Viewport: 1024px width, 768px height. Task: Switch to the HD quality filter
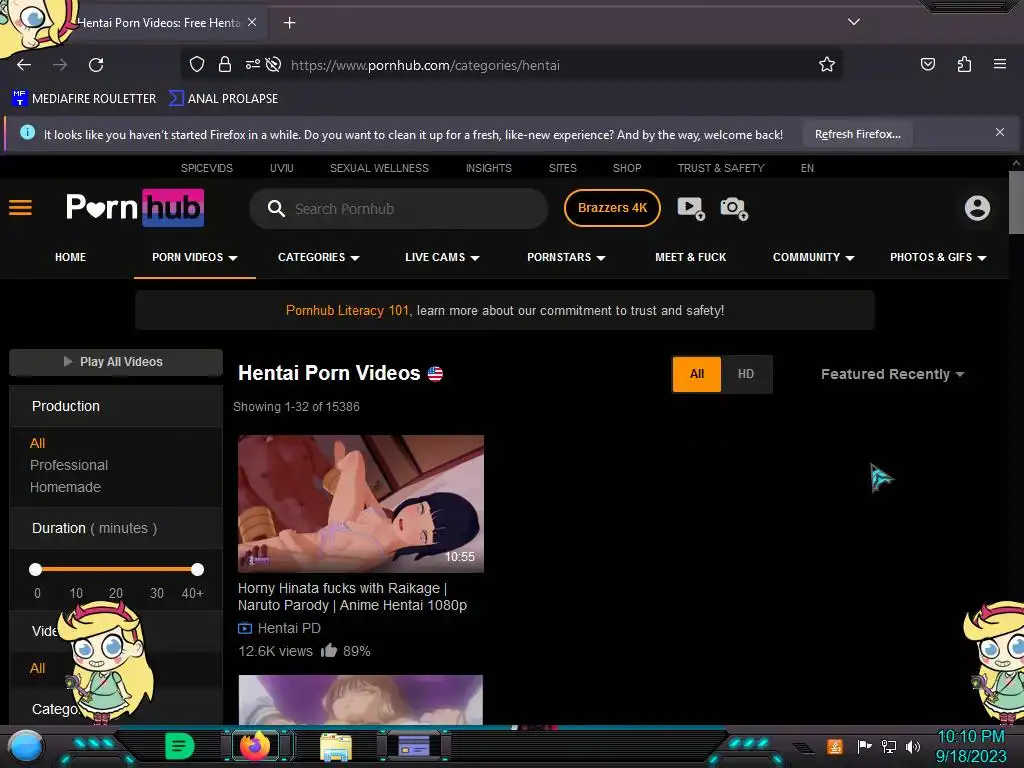746,374
